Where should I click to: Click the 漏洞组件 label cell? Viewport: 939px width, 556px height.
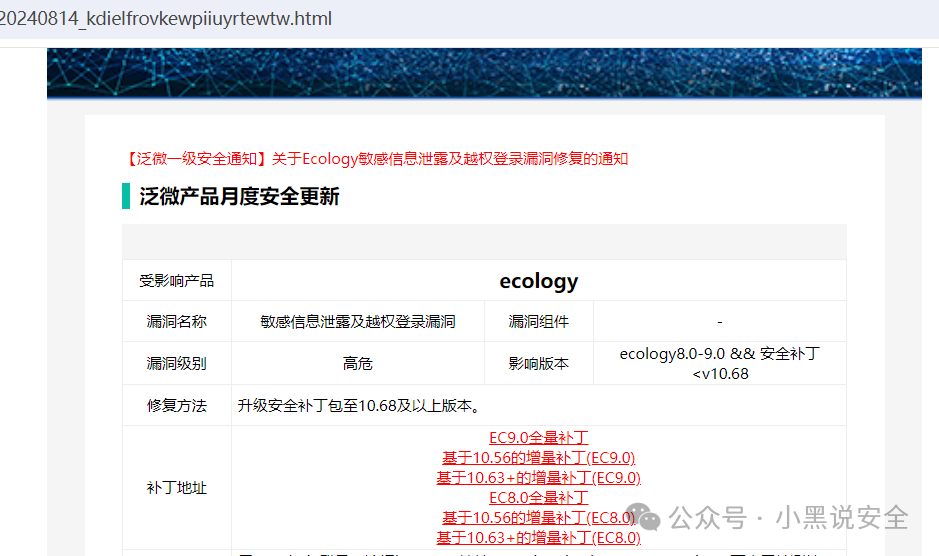click(x=538, y=322)
